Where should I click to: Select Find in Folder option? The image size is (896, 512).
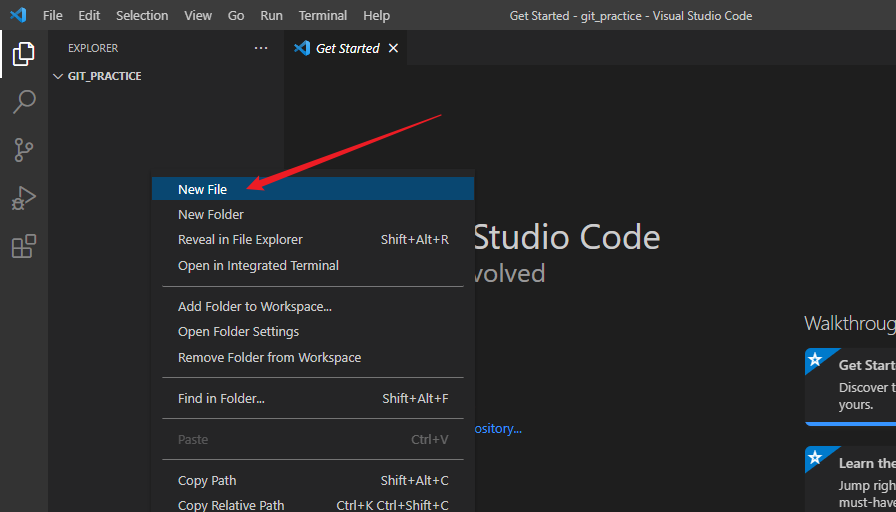click(313, 398)
